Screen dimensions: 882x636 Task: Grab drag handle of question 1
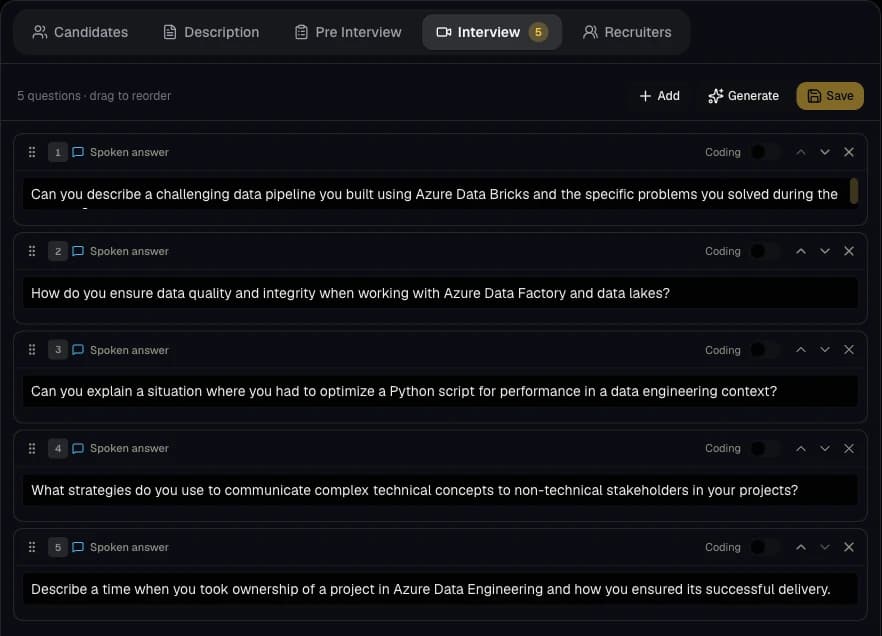point(32,152)
